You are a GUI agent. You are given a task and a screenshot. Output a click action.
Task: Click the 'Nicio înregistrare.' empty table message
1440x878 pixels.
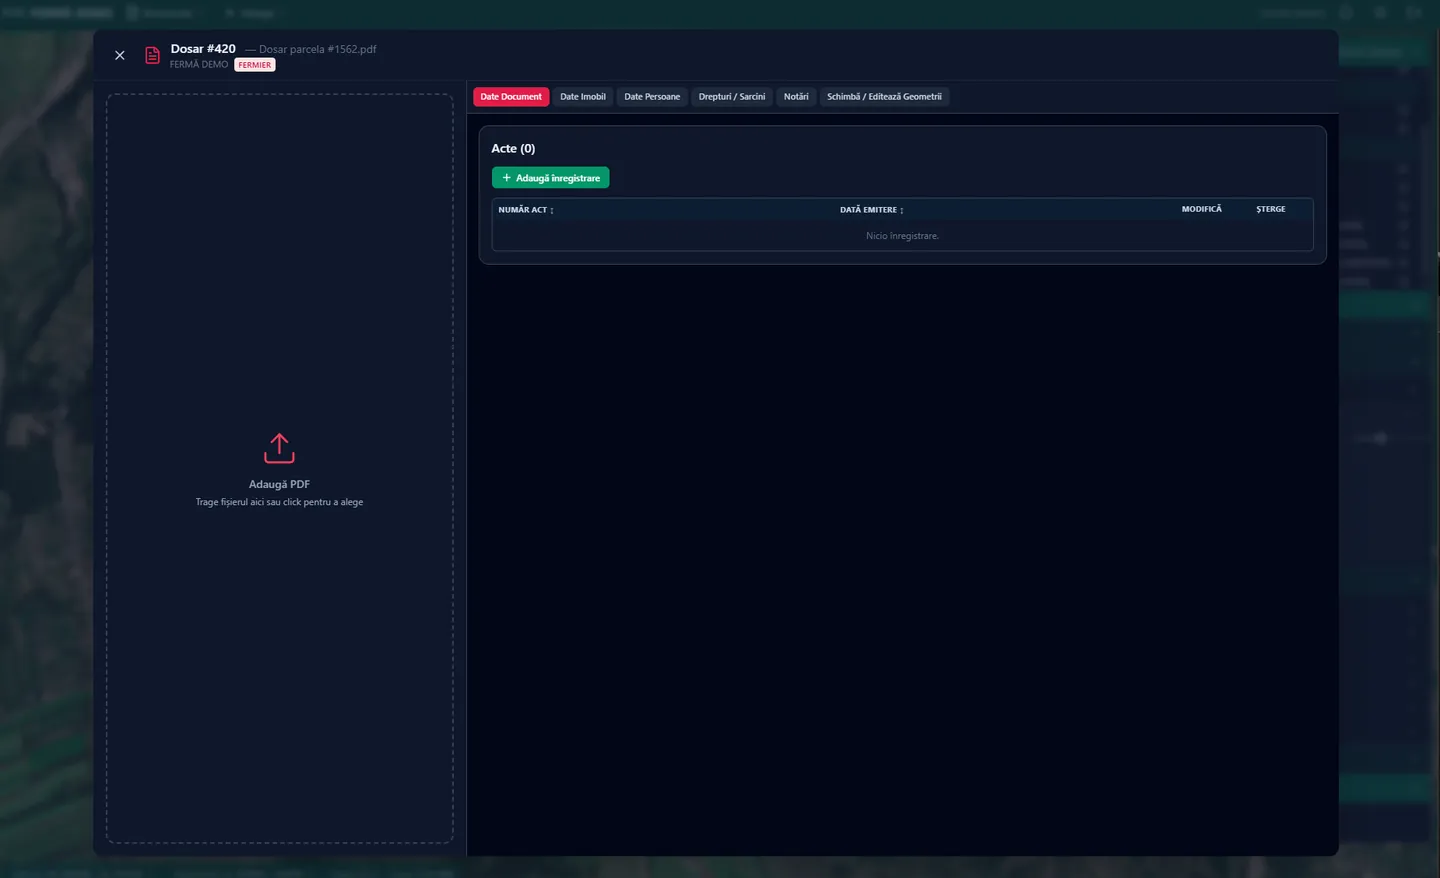click(902, 236)
